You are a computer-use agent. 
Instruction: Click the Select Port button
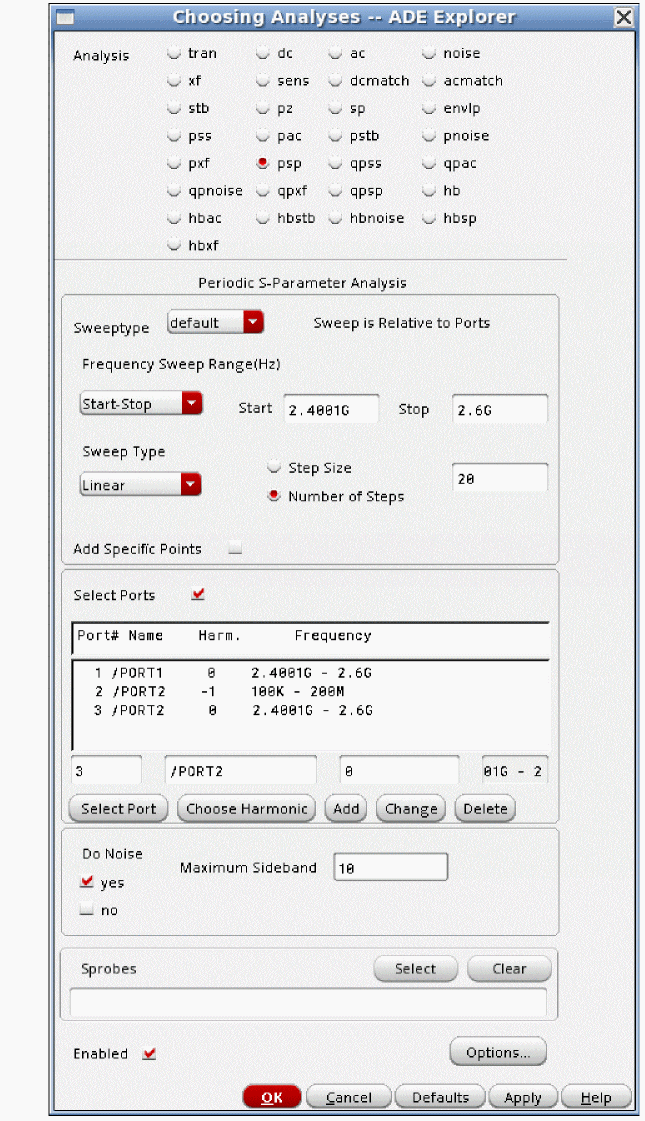[118, 809]
